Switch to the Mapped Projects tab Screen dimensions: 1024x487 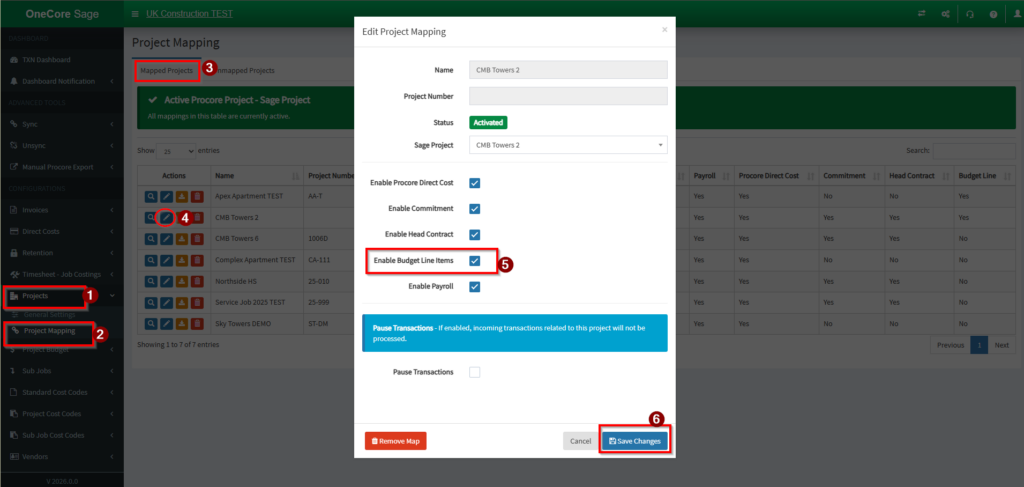point(167,71)
